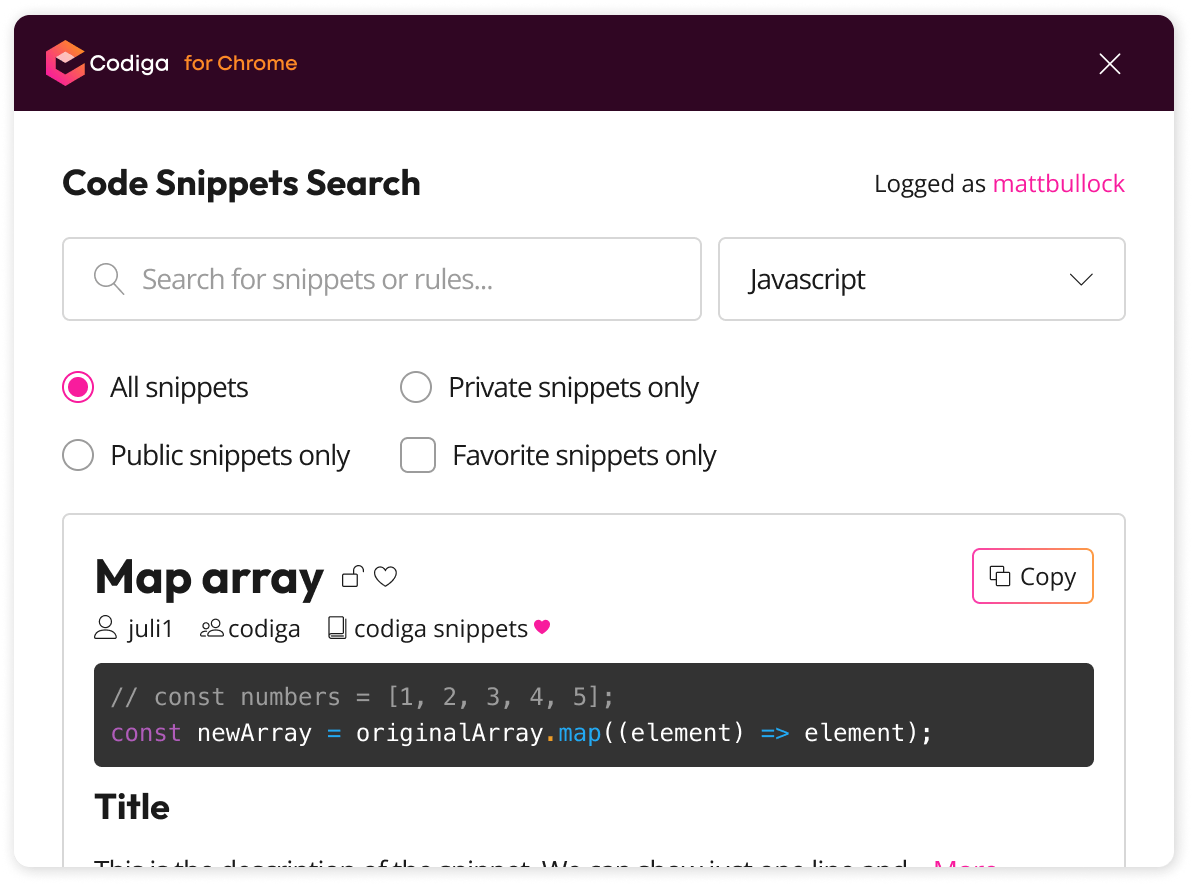Viewport: 1192px width, 884px height.
Task: Click the Map array snippet title
Action: coord(209,578)
